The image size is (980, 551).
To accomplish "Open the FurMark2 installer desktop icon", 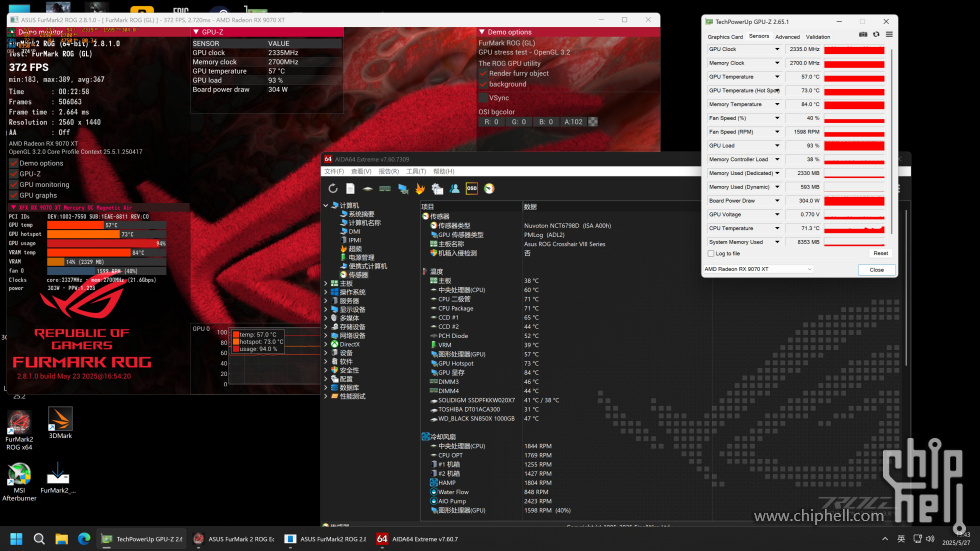I will [x=58, y=478].
